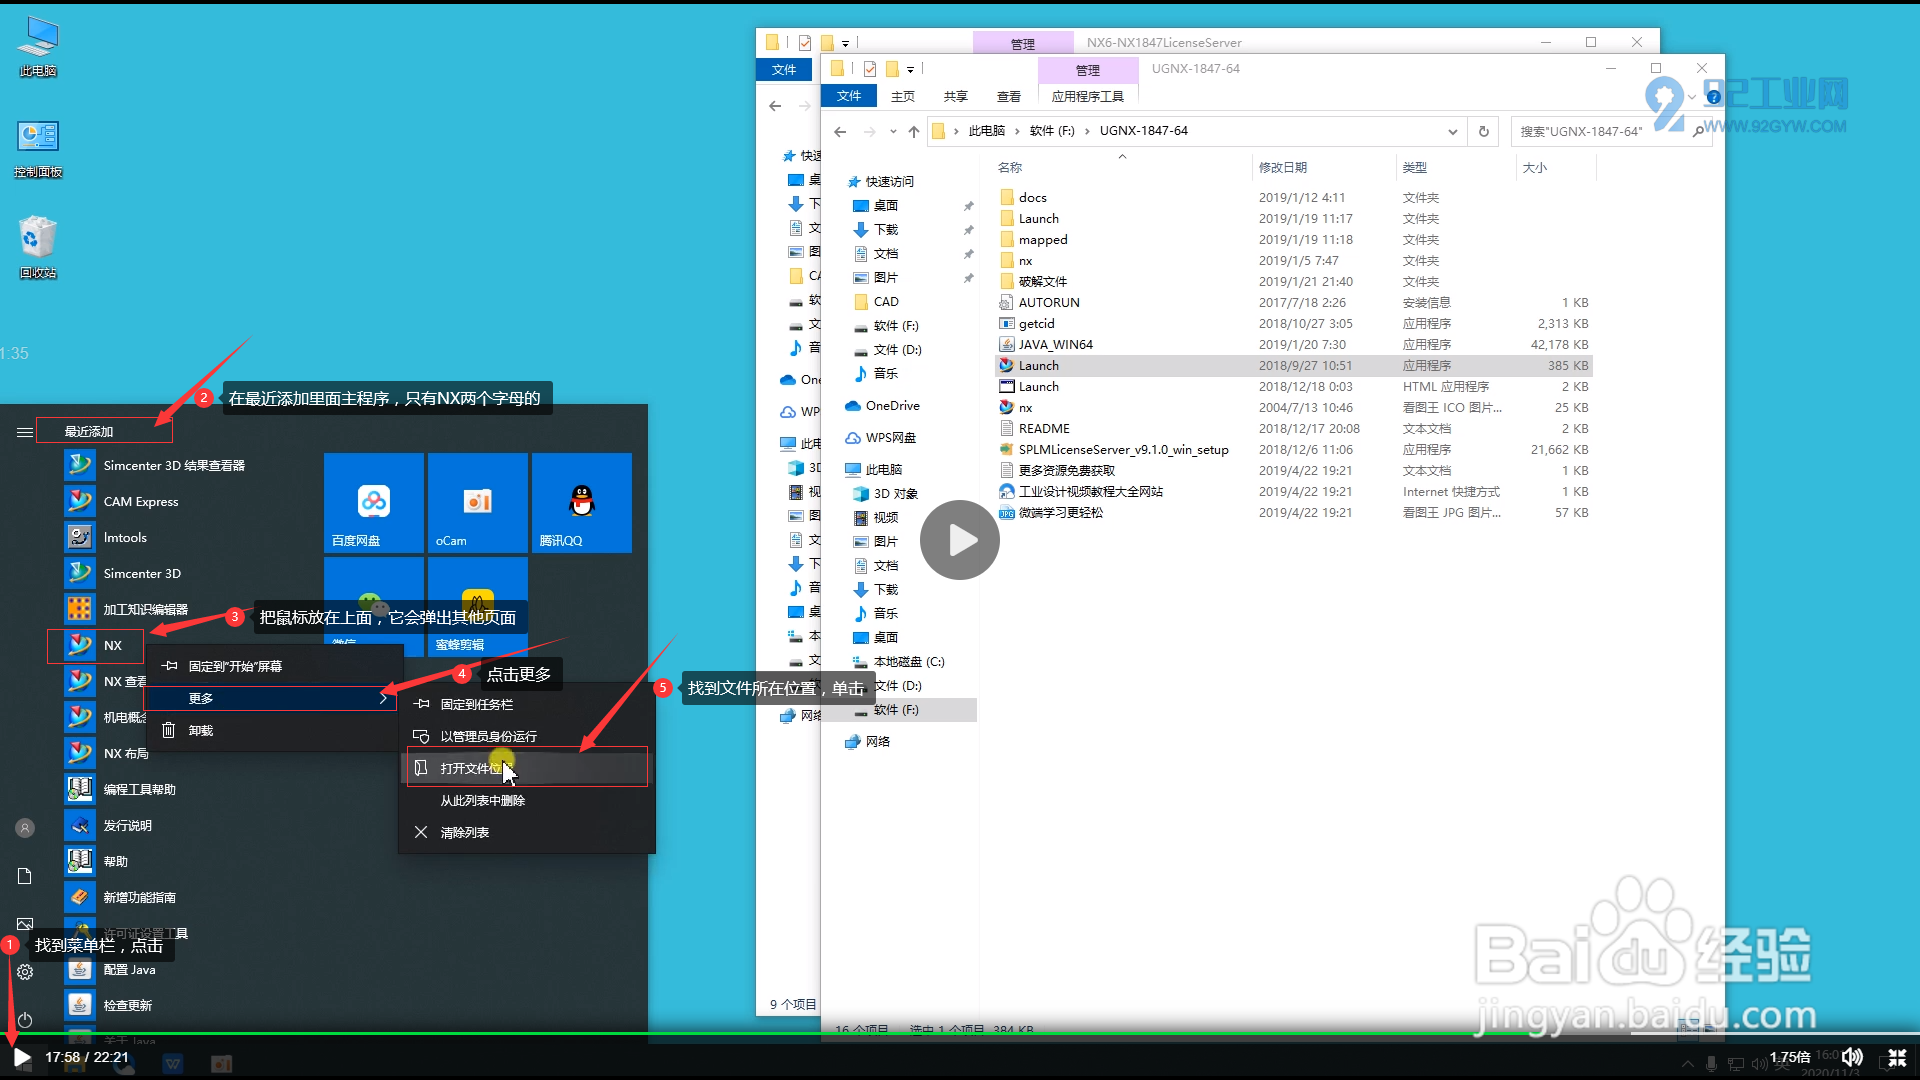Open 发行说明 entry
Image resolution: width=1920 pixels, height=1080 pixels.
click(127, 825)
